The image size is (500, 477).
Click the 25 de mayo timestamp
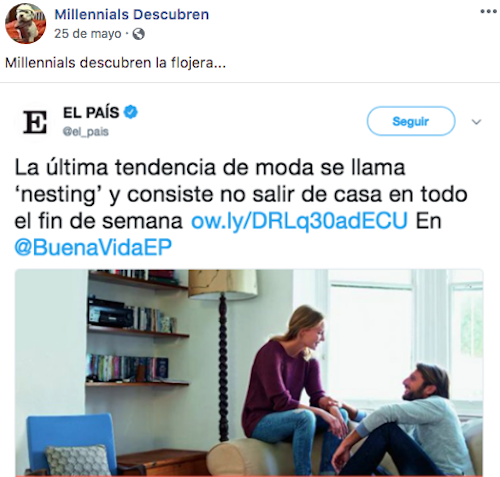coord(88,34)
